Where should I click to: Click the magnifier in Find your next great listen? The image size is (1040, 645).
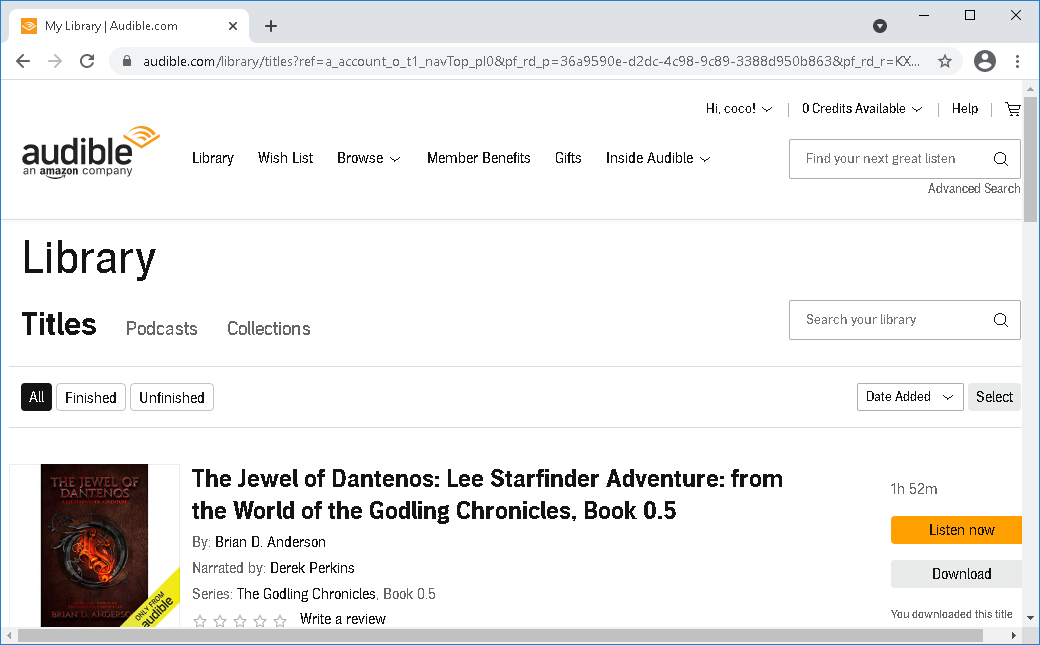pyautogui.click(x=1000, y=159)
